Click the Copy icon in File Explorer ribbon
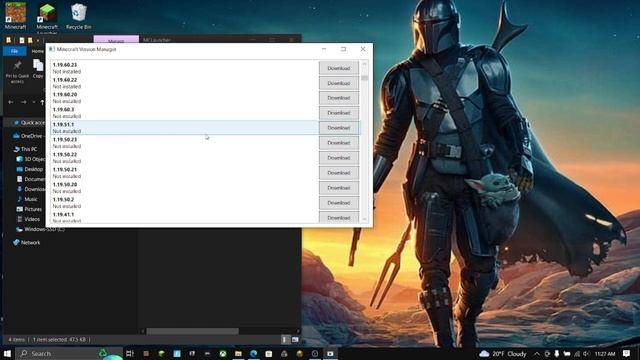Viewport: 640px width, 360px height. tap(38, 69)
